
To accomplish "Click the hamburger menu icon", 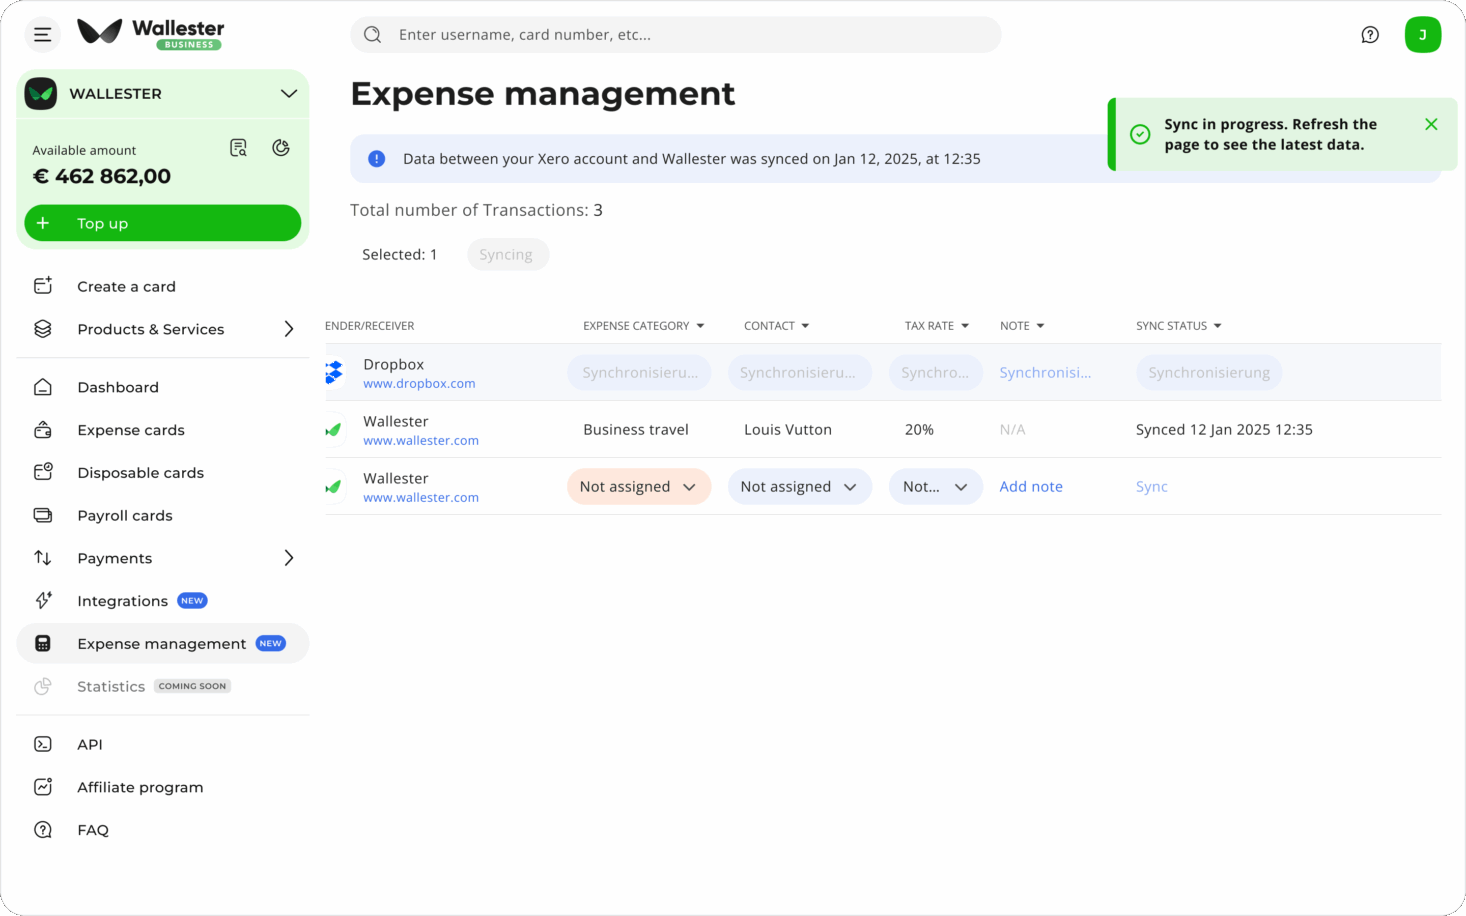I will pos(42,35).
